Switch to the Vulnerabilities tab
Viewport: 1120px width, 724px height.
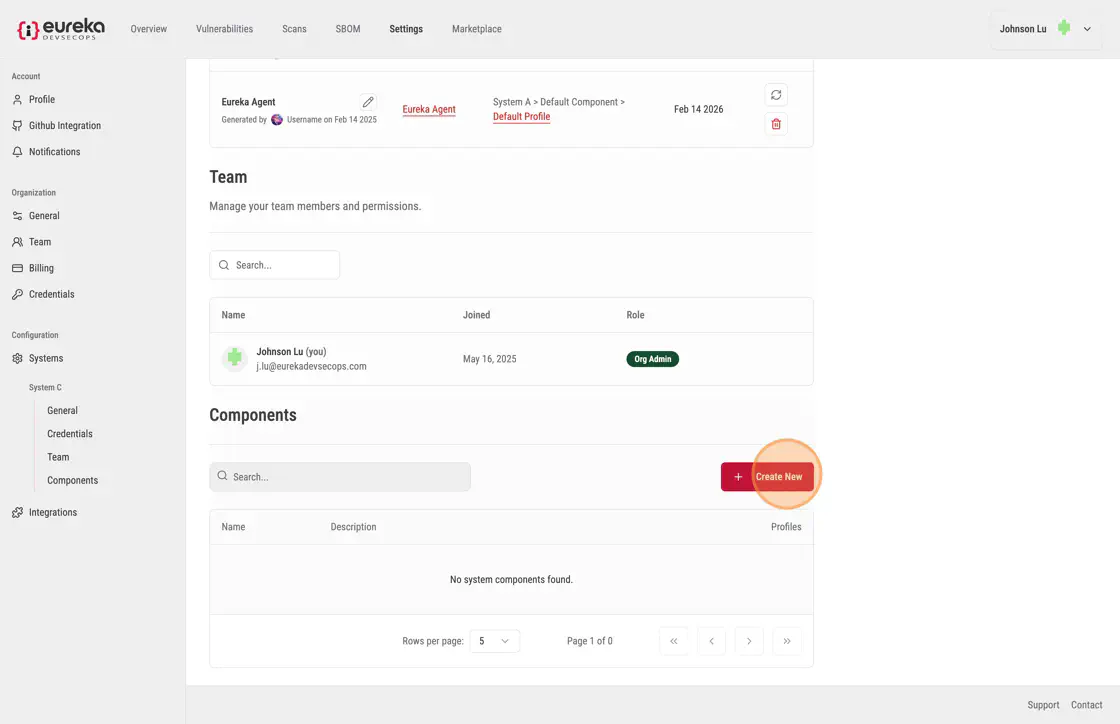coord(224,29)
